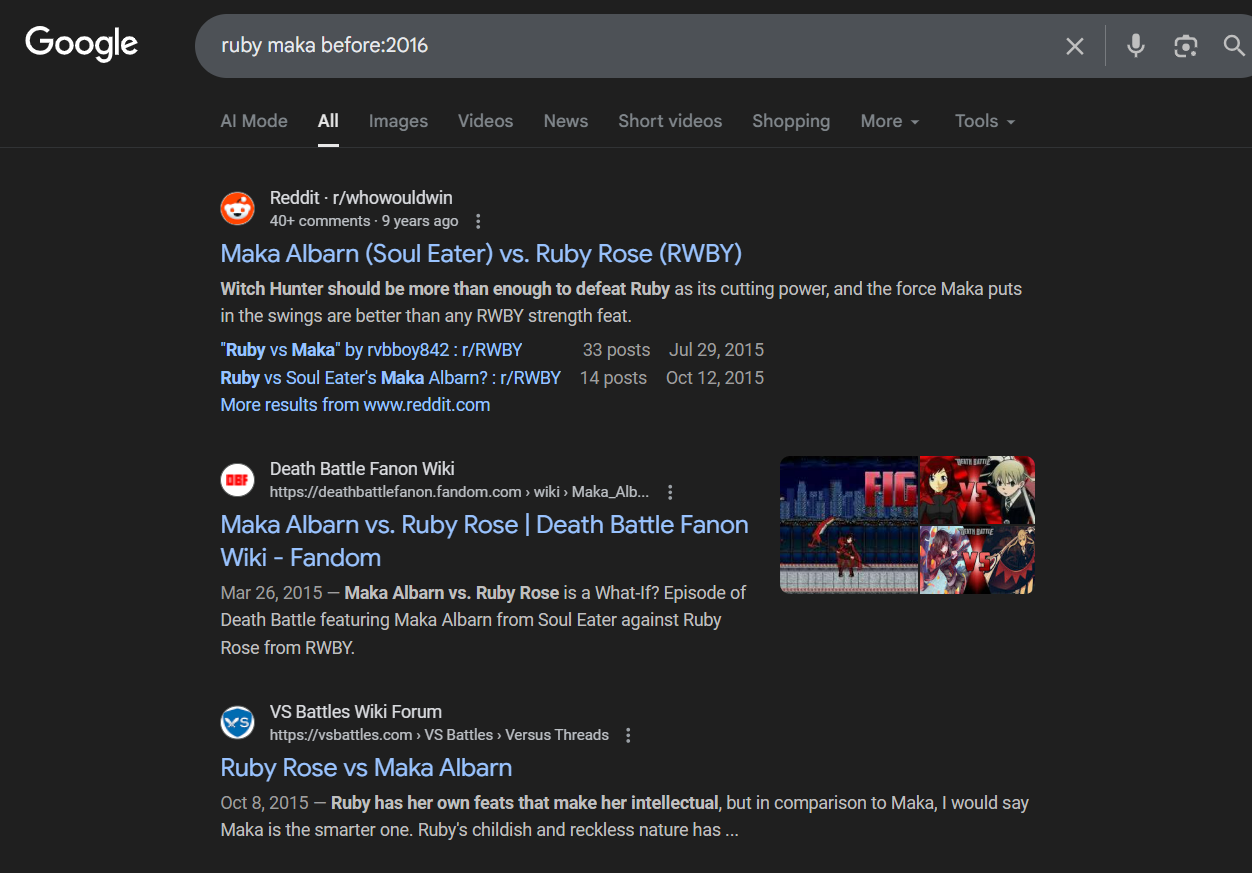This screenshot has width=1252, height=873.
Task: Click the Reddit favicon icon
Action: coord(238,209)
